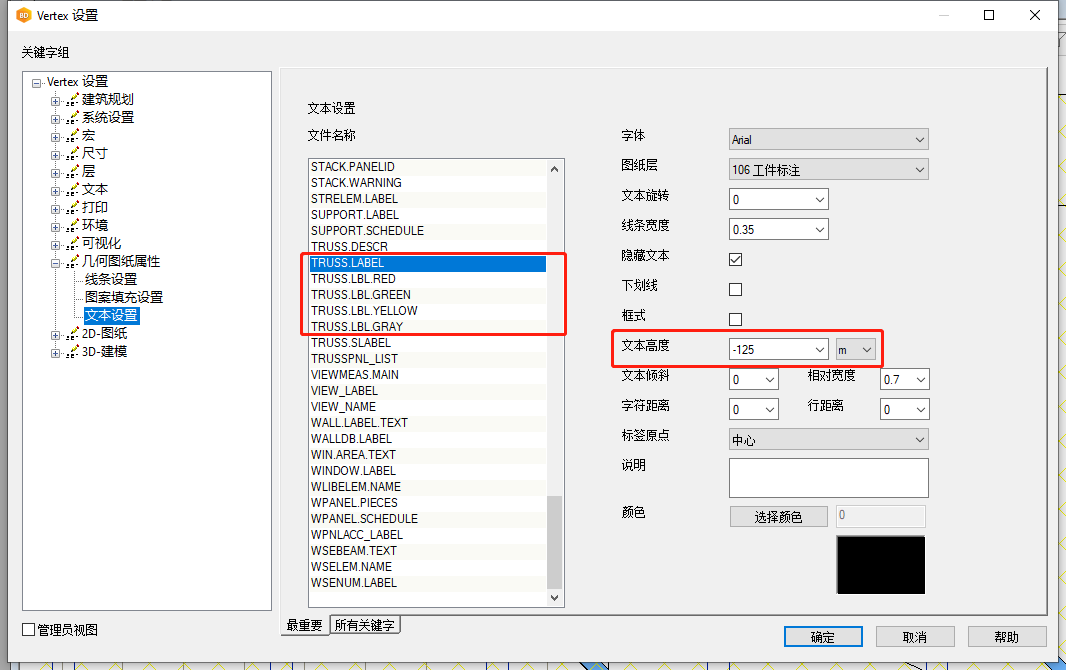Click the 系统设置 tree node icon
The image size is (1066, 670).
pos(72,118)
